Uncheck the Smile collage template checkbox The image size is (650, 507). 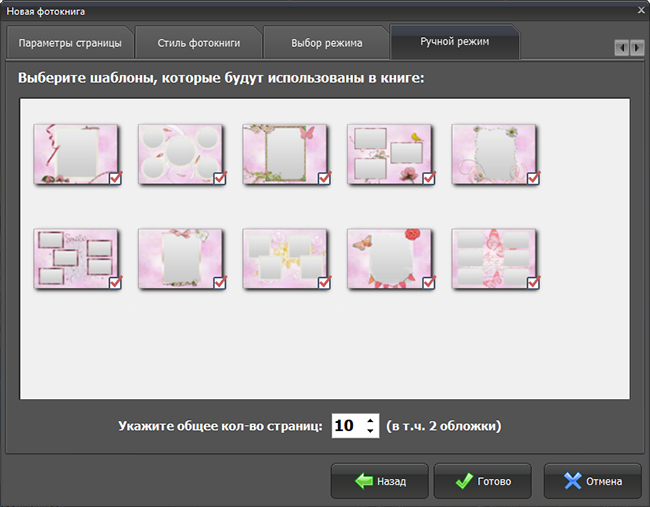pos(115,283)
